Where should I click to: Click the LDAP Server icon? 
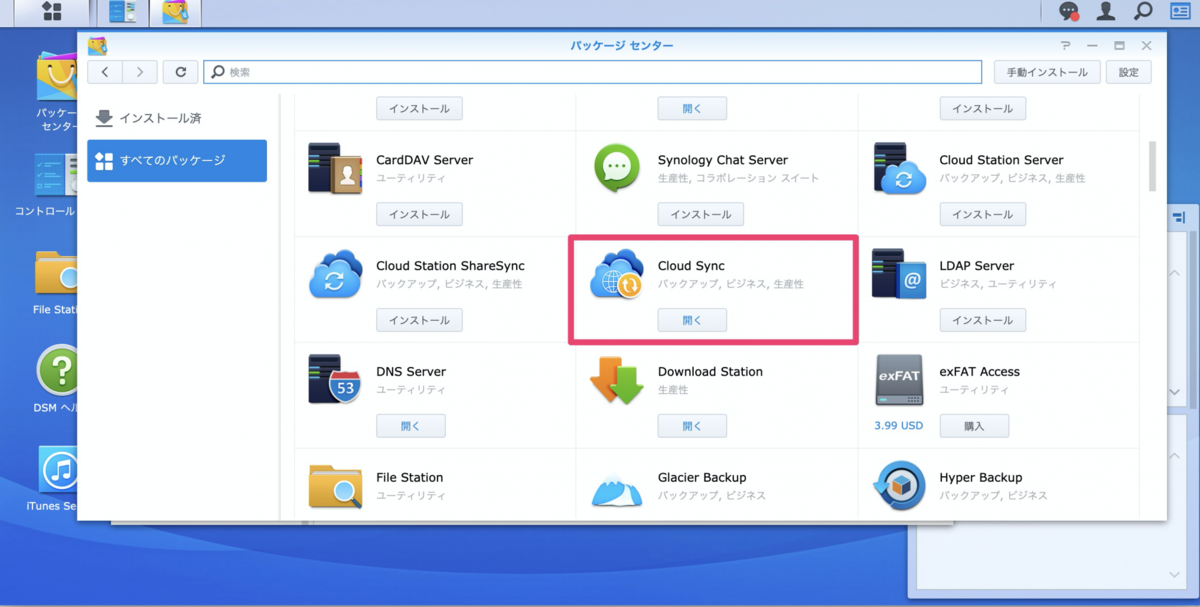(898, 275)
